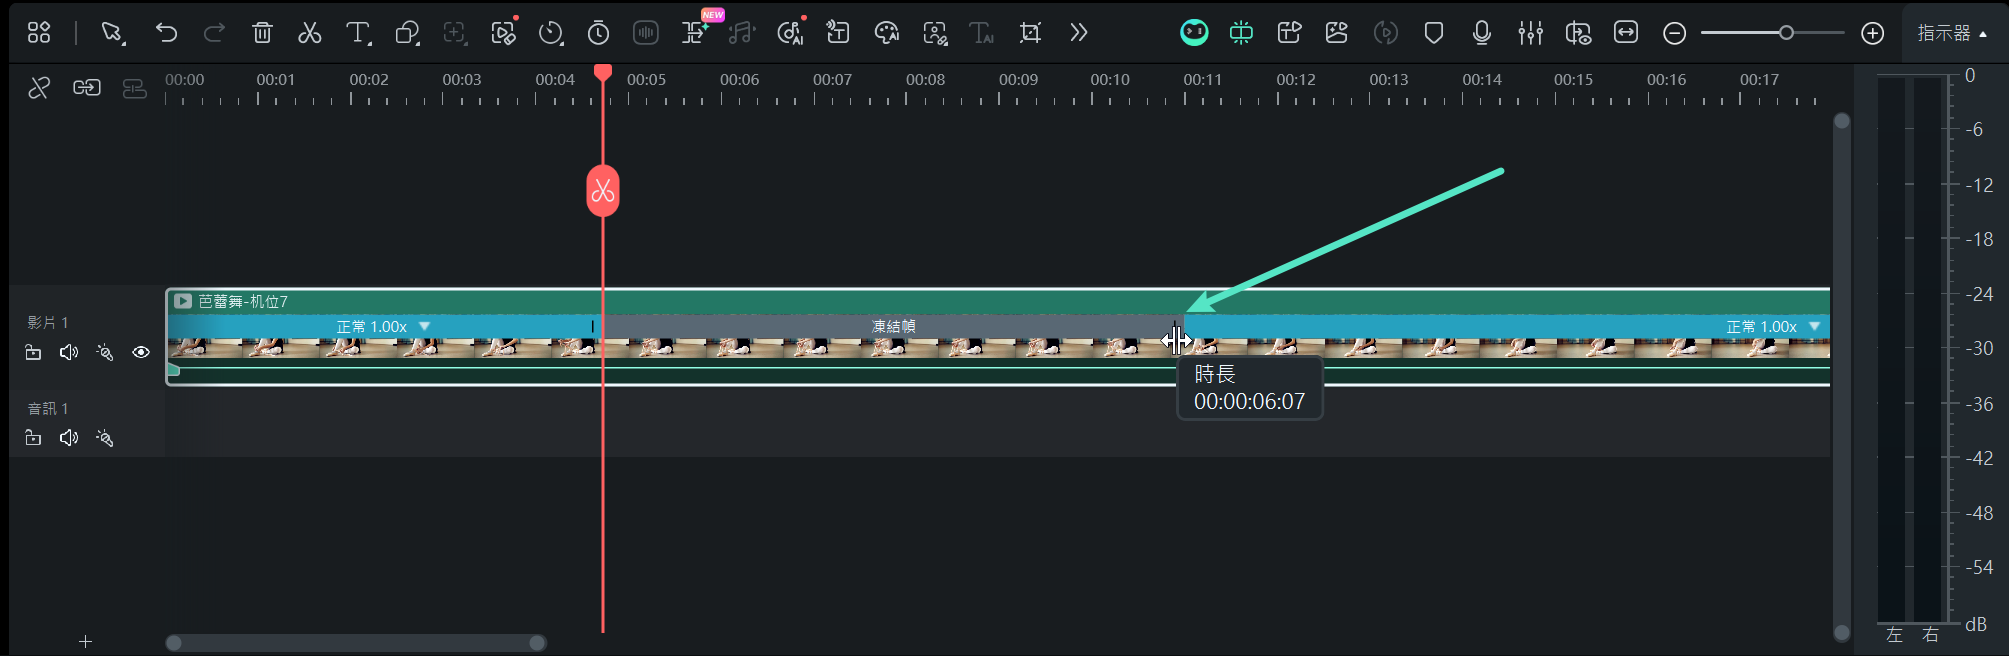Add a marker with the shield icon

click(x=1434, y=33)
